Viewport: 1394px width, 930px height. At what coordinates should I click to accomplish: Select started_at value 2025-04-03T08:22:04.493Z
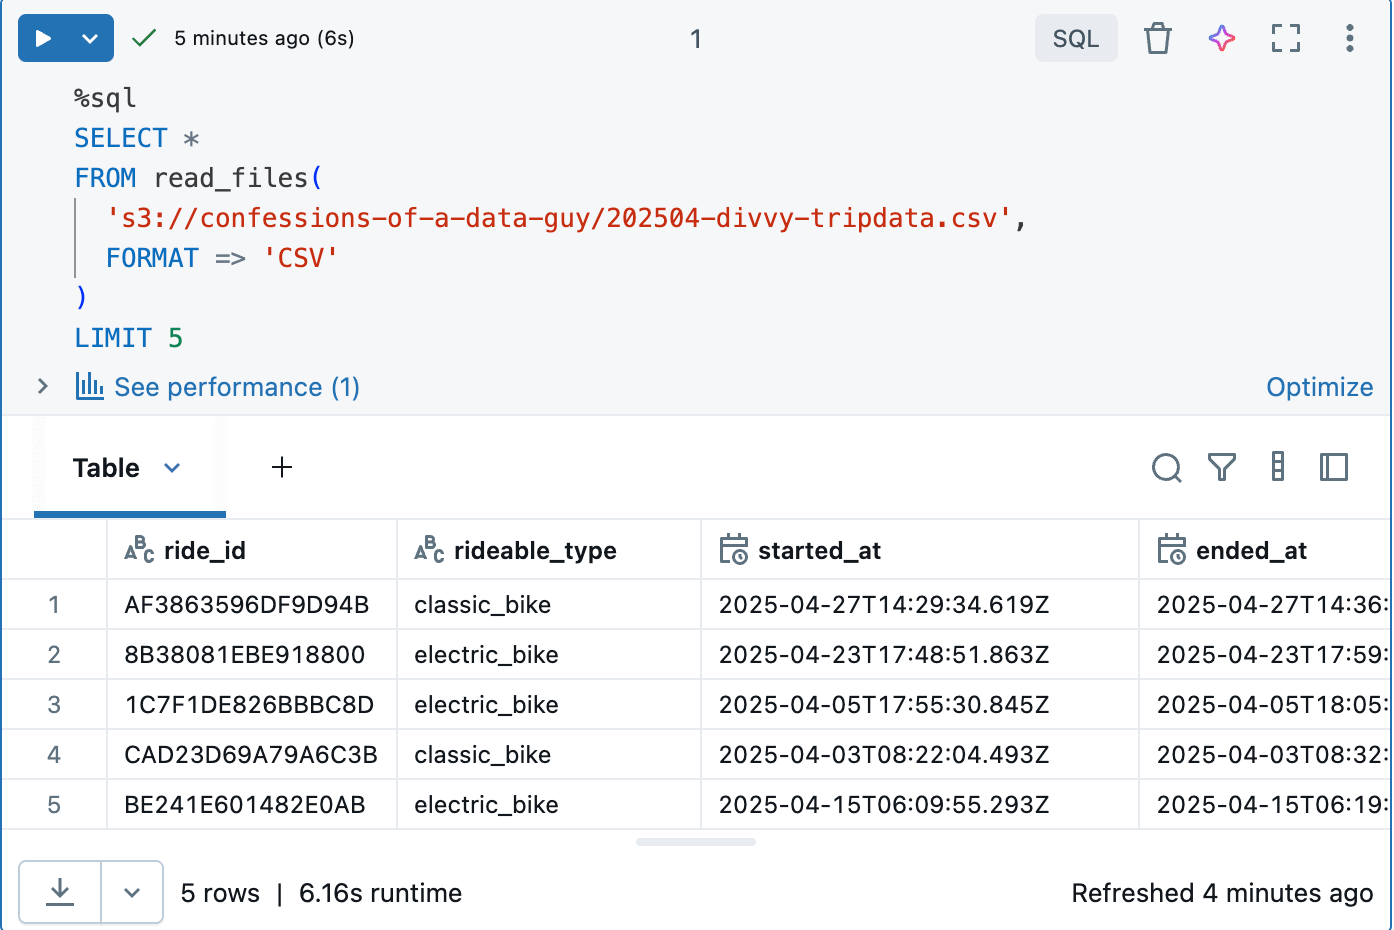click(x=920, y=754)
